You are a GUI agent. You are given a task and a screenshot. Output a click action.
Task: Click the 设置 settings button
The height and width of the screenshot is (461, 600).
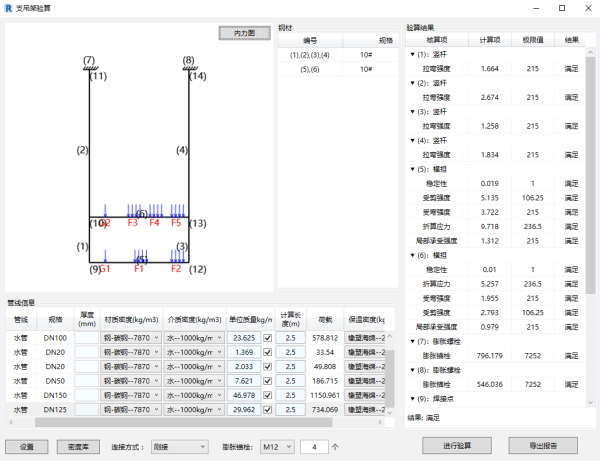26,446
